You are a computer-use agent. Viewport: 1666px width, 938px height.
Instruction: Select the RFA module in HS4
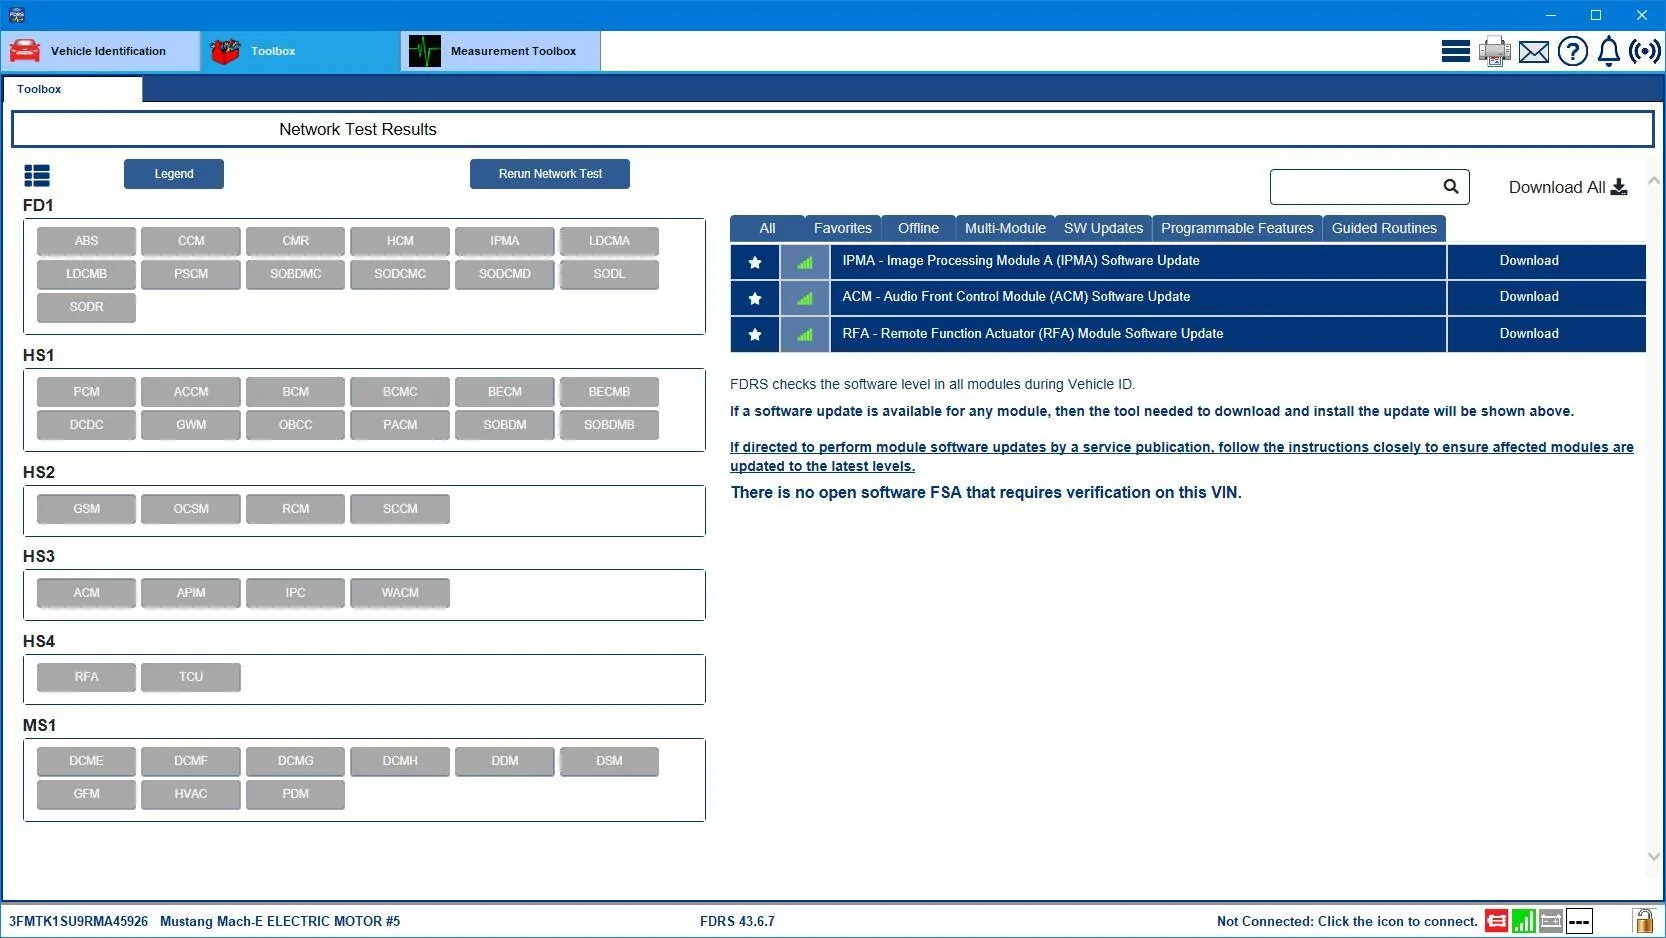tap(86, 677)
